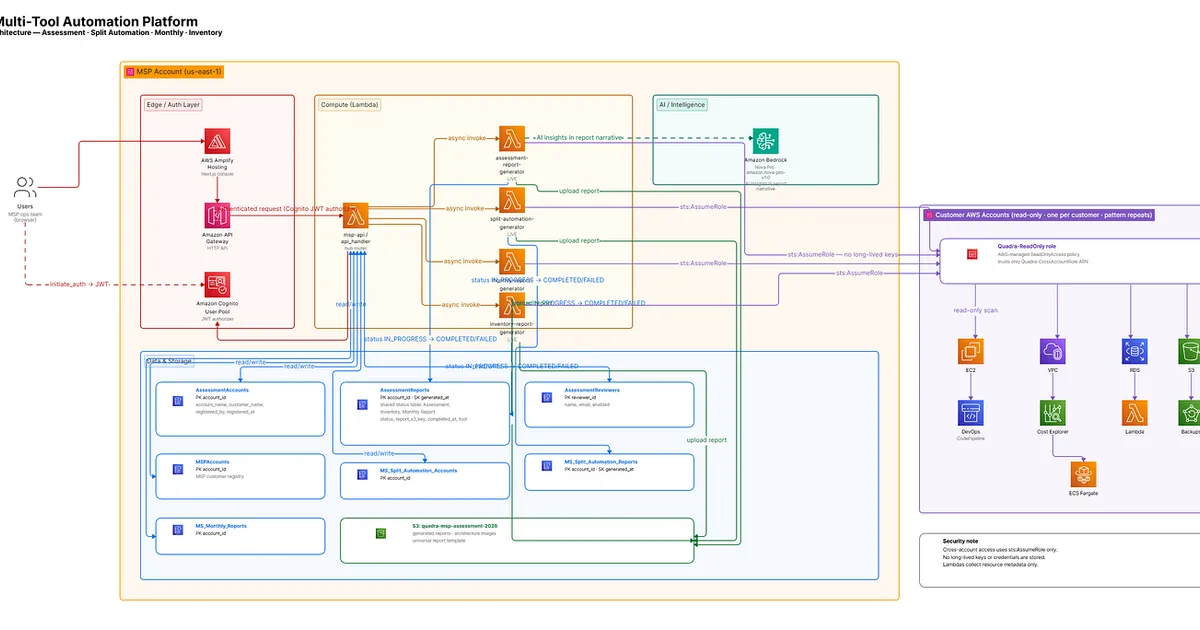Viewport: 1200px width, 630px height.
Task: Click the Data & Storage group label
Action: [169, 360]
